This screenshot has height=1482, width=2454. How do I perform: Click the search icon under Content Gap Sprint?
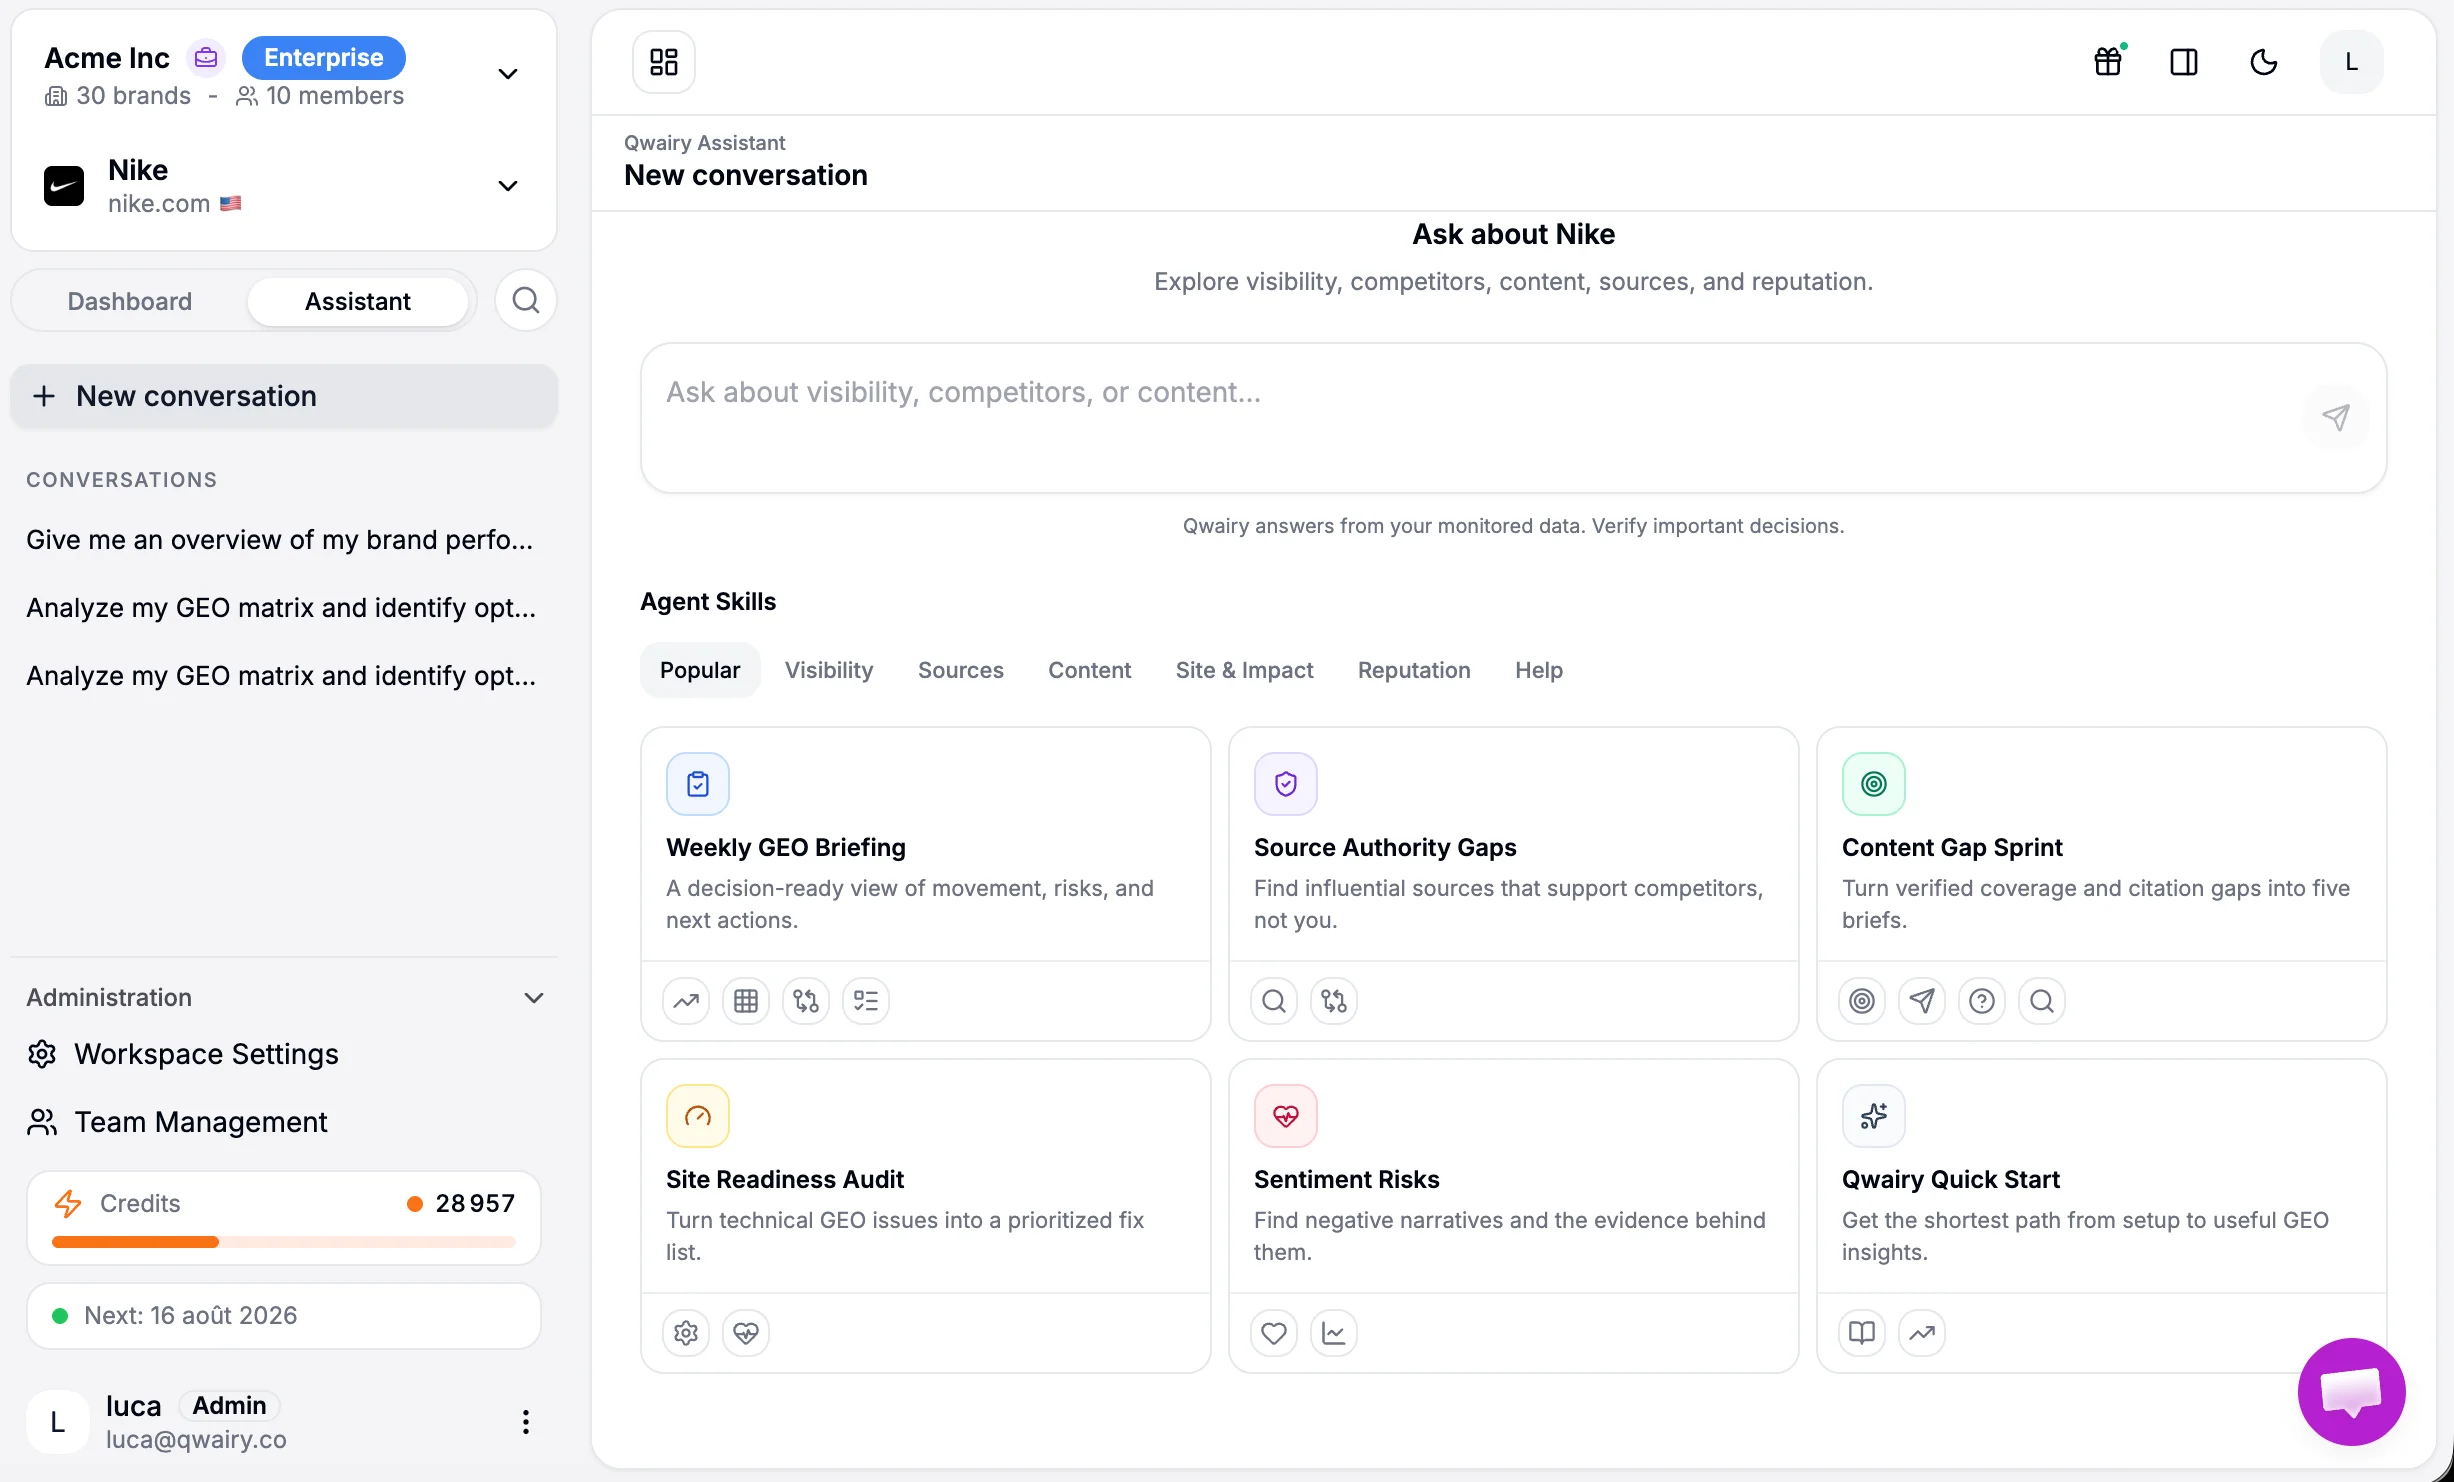2042,1001
